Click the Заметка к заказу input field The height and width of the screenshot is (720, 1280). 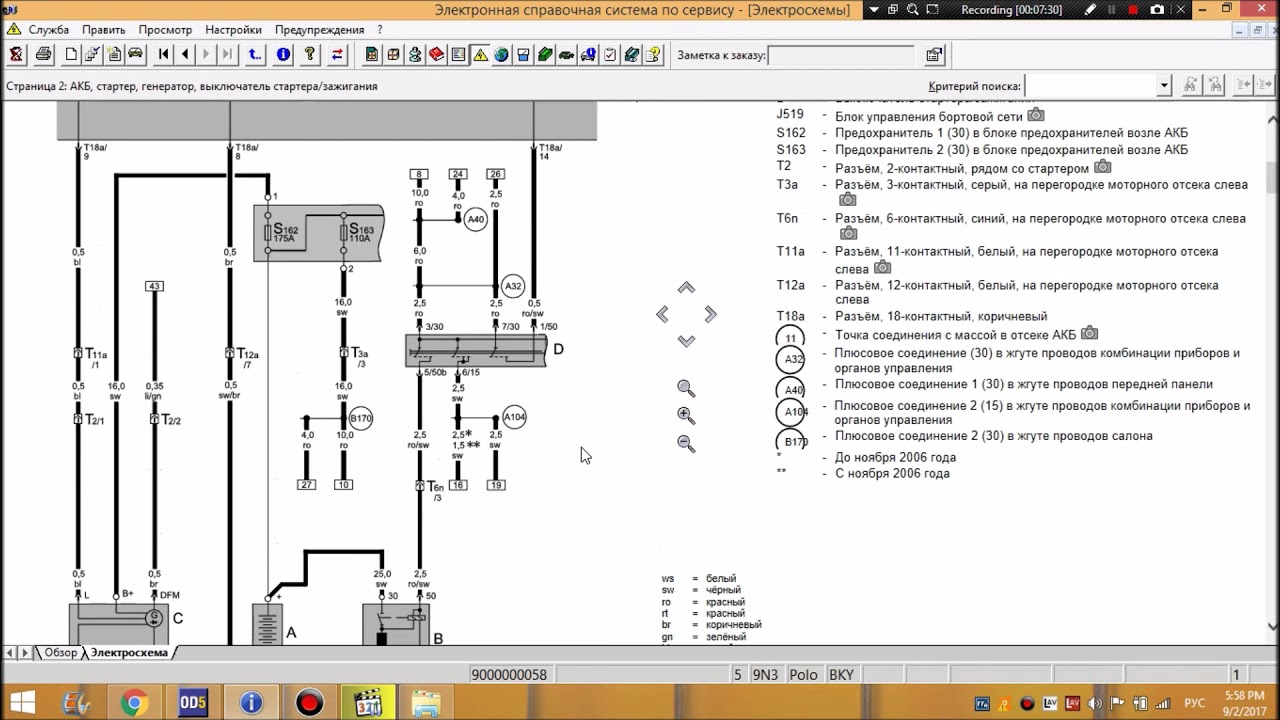tap(840, 56)
